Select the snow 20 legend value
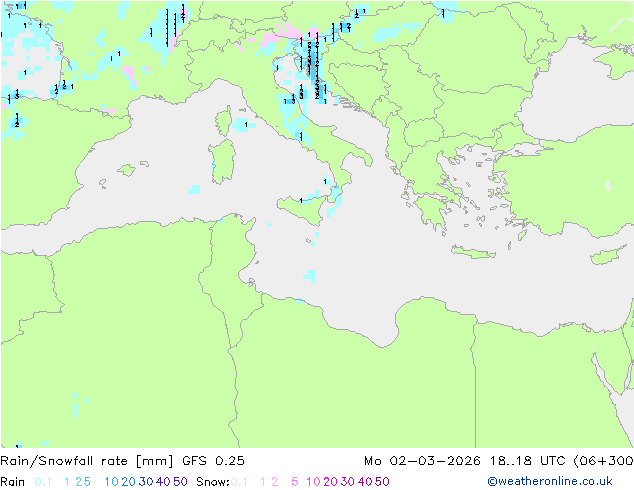This screenshot has height=490, width=634. 330,482
